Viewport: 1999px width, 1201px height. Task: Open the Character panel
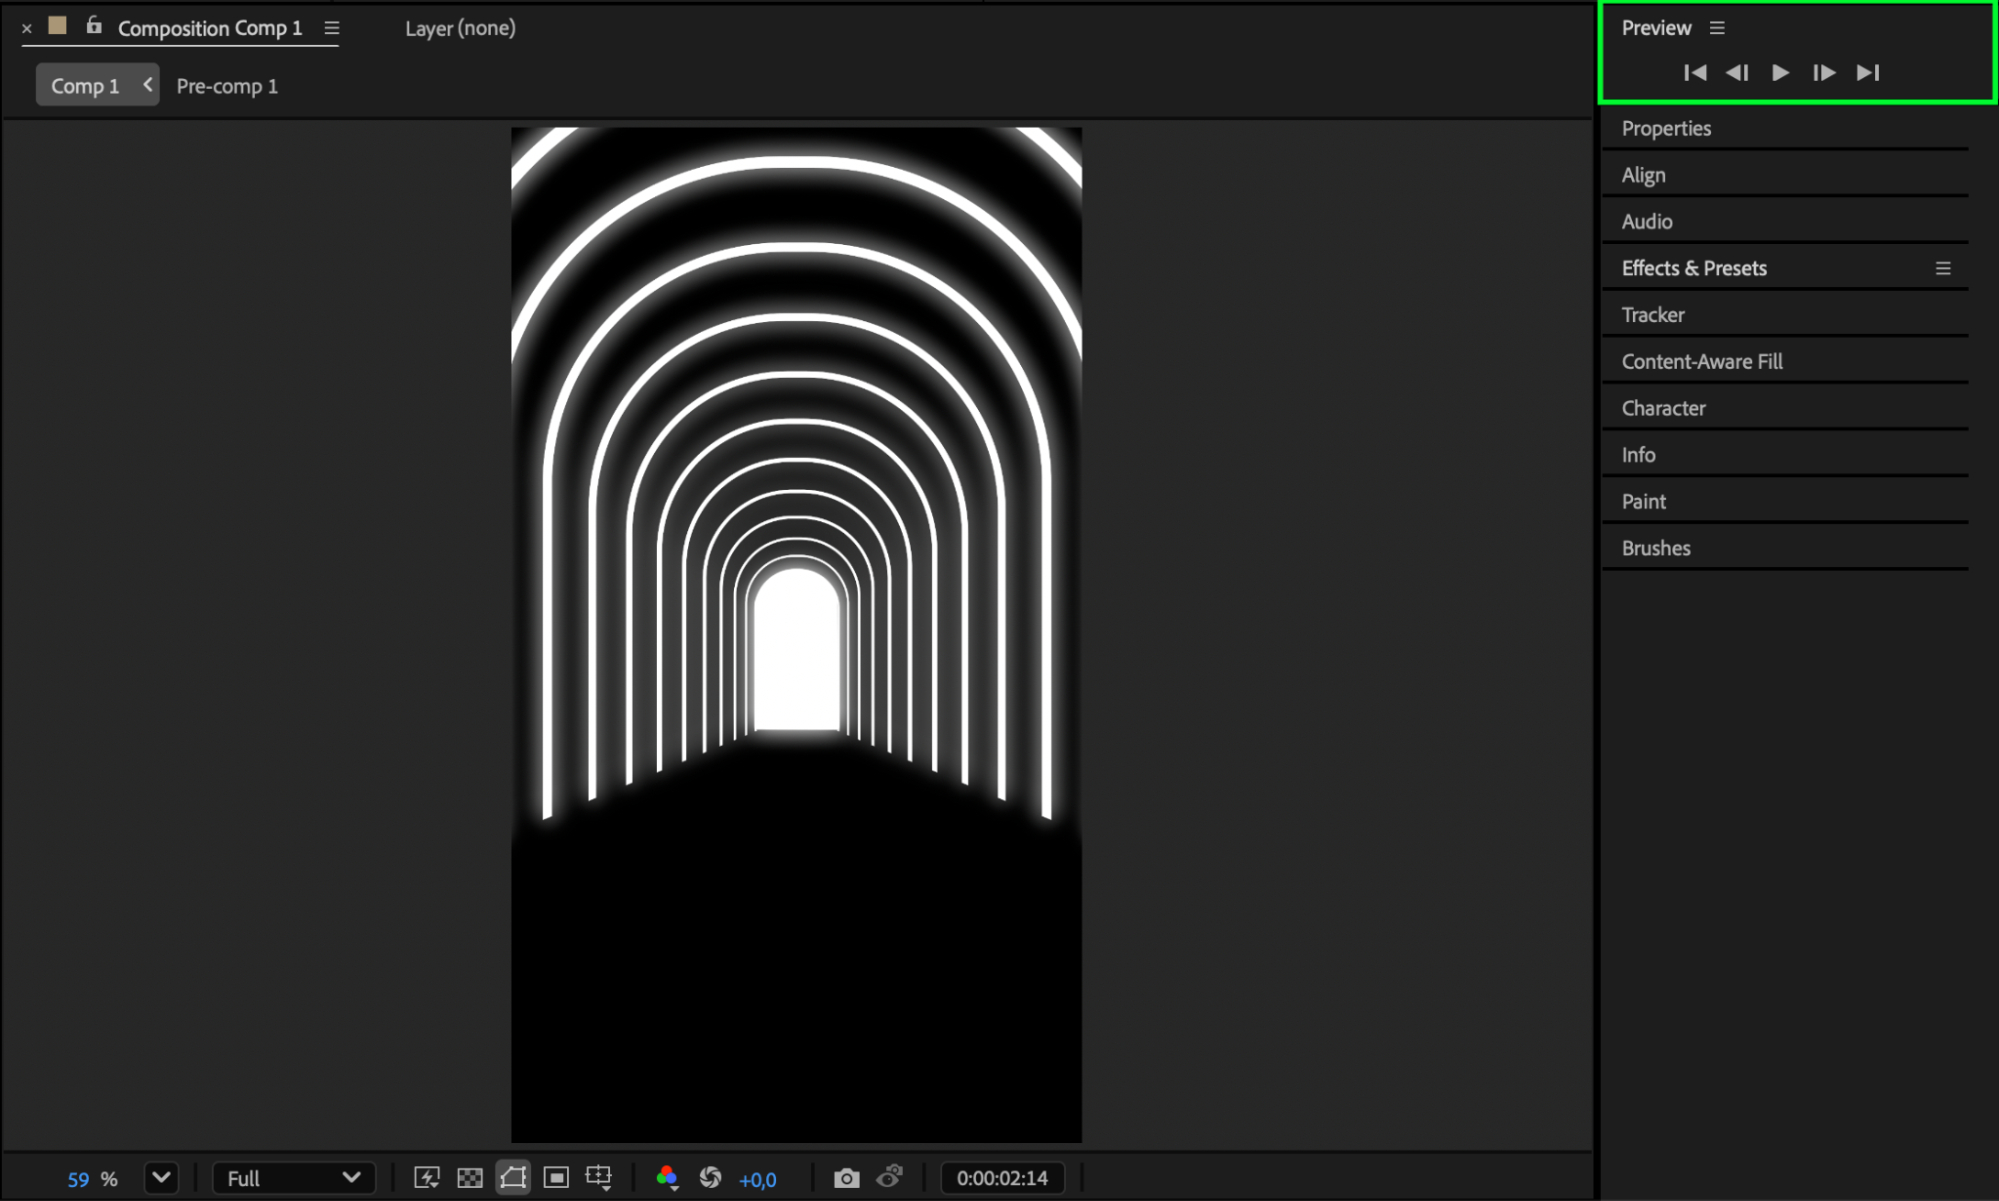[1663, 408]
